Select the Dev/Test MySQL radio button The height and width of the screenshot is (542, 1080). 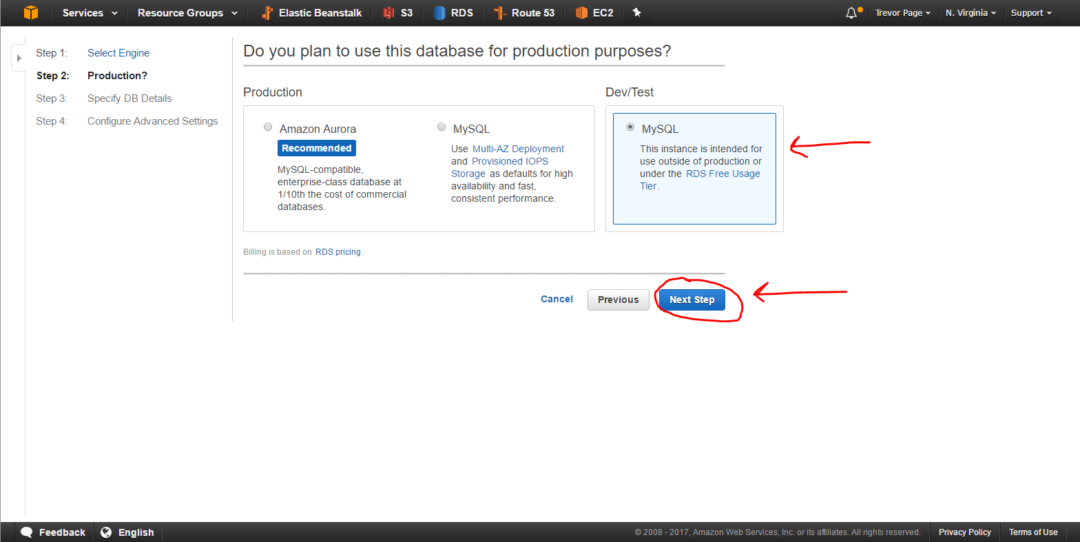point(629,127)
